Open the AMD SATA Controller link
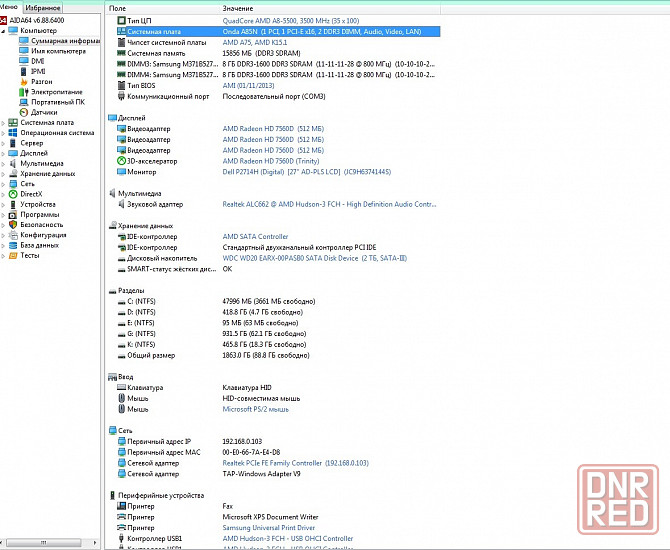This screenshot has width=670, height=550. tap(255, 236)
